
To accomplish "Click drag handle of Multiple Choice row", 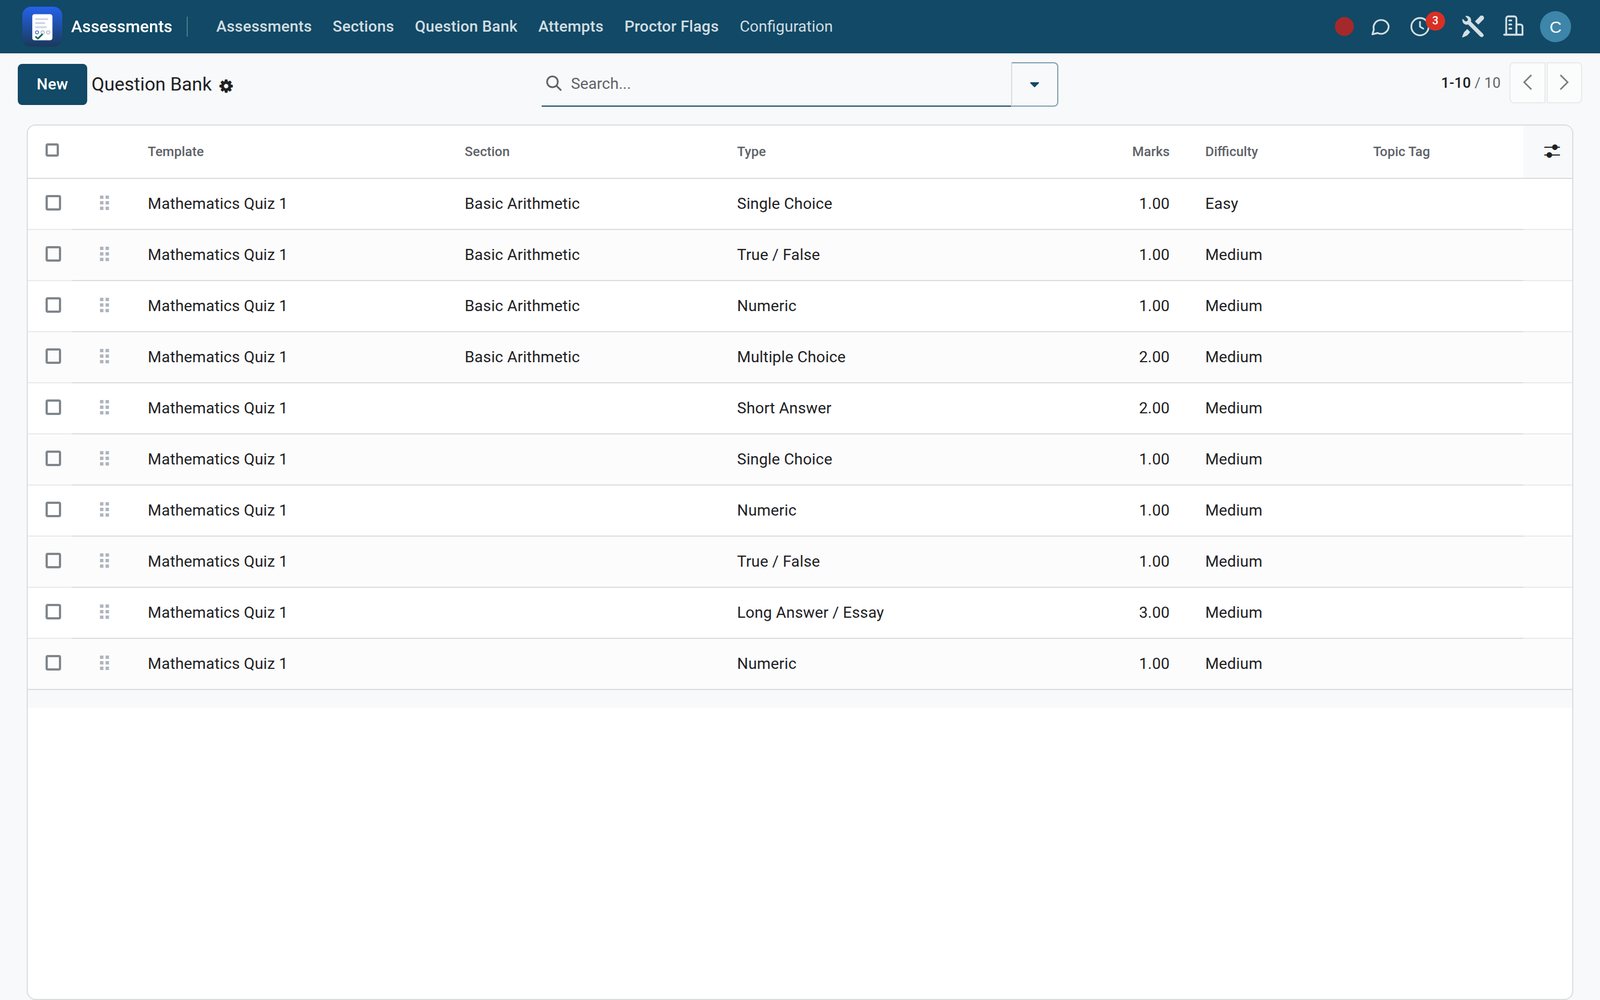I will click(x=104, y=357).
